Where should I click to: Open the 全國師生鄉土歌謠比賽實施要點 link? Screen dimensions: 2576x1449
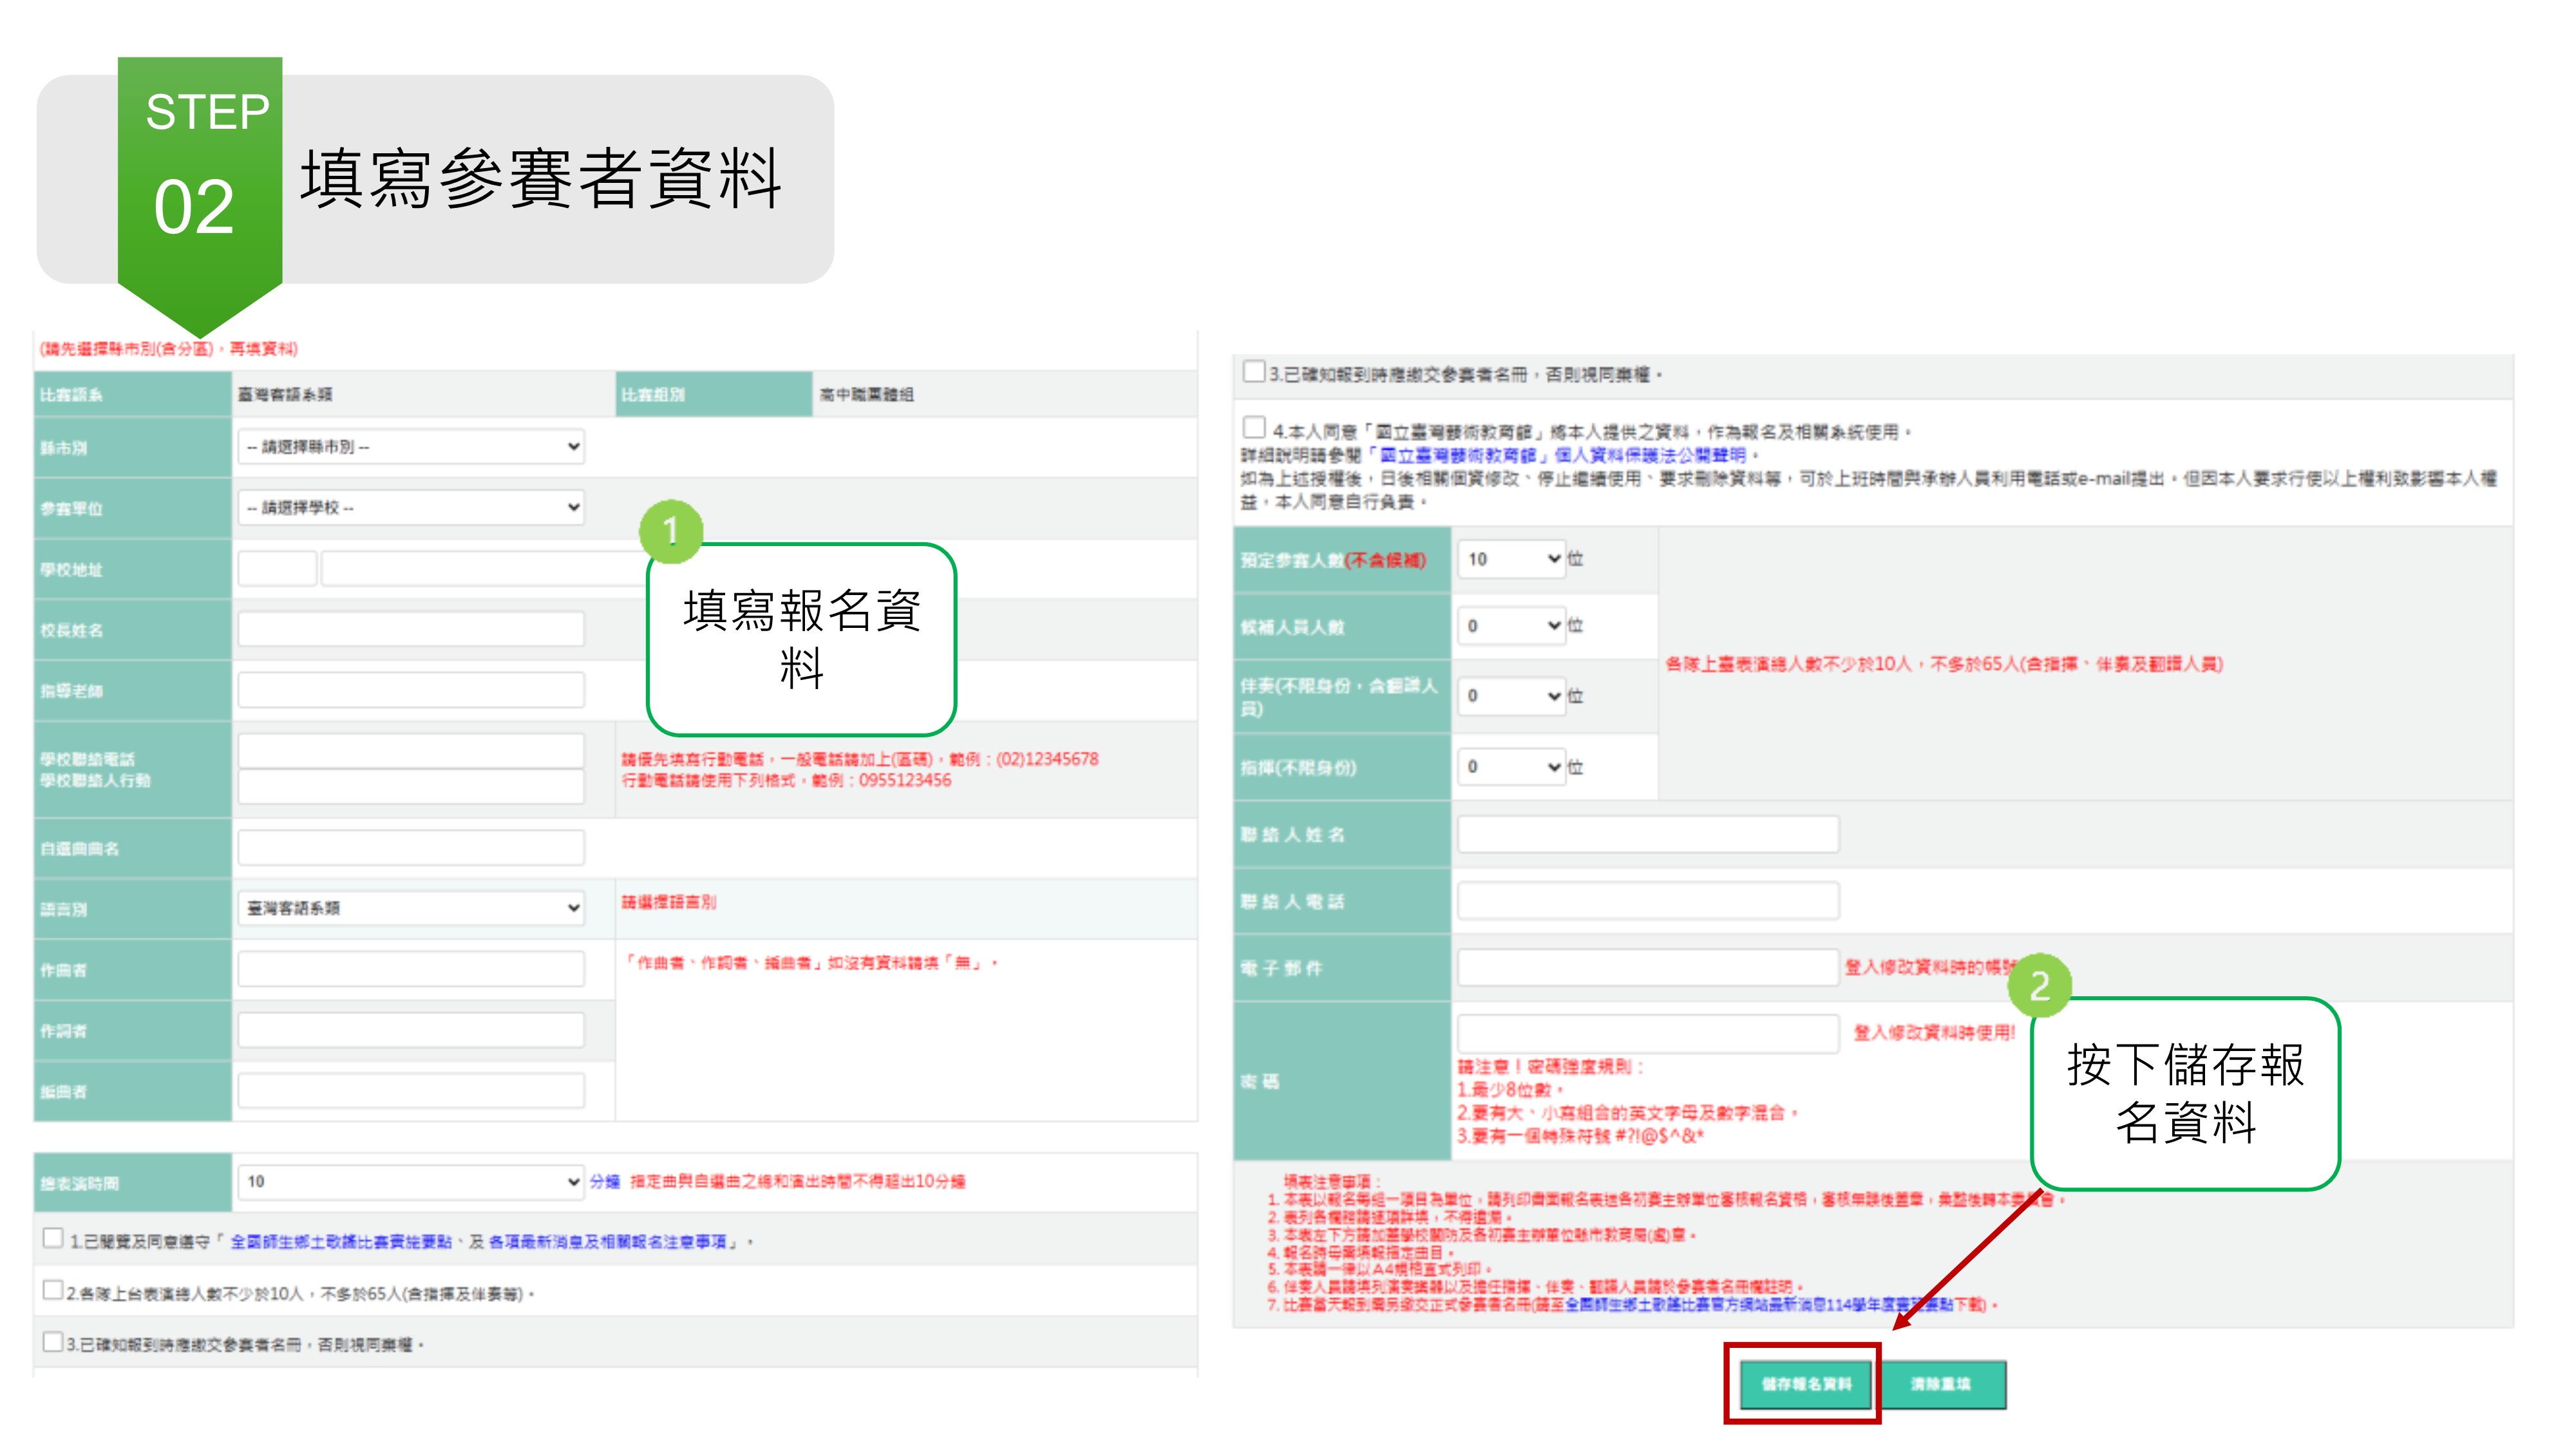340,1242
